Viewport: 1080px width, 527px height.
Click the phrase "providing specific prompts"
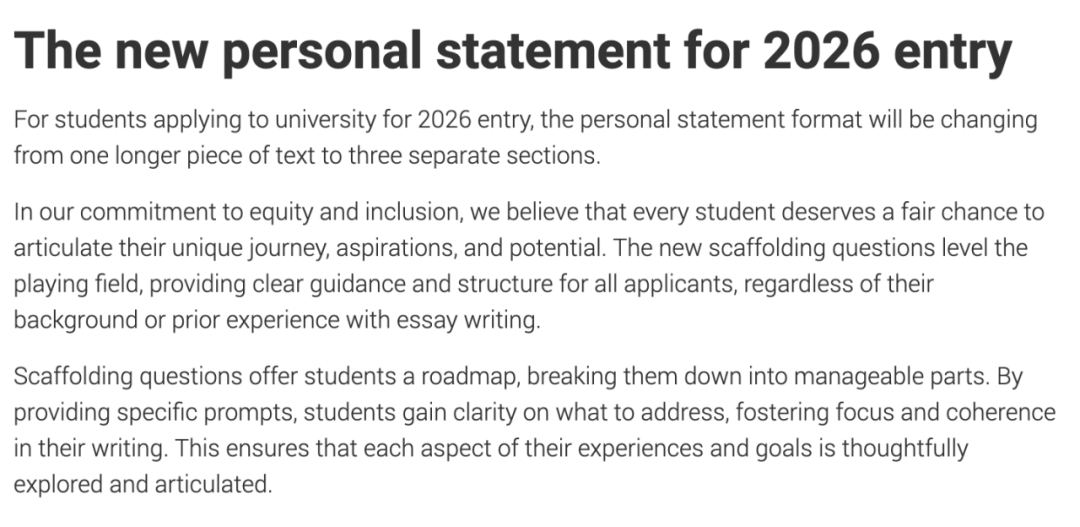[x=154, y=413]
